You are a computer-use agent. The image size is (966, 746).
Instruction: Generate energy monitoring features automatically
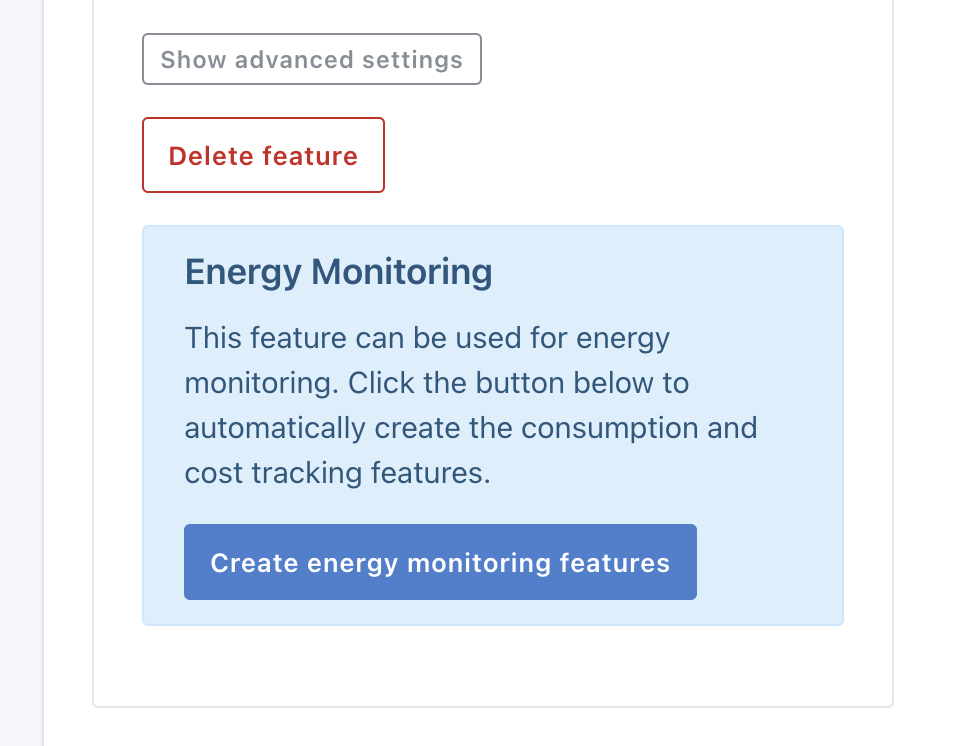click(440, 562)
